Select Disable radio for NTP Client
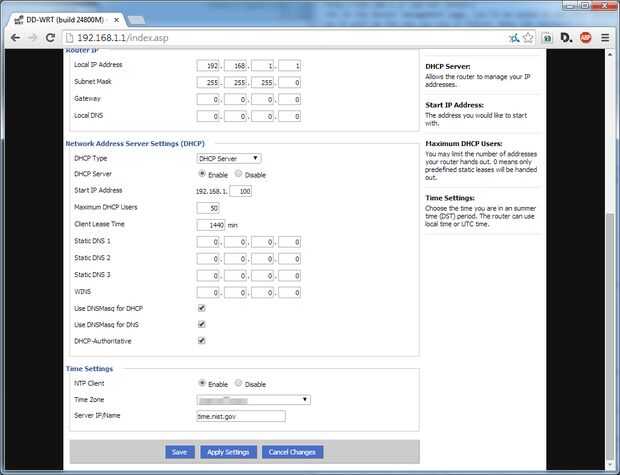Screen dimensions: 620x475 click(x=238, y=383)
